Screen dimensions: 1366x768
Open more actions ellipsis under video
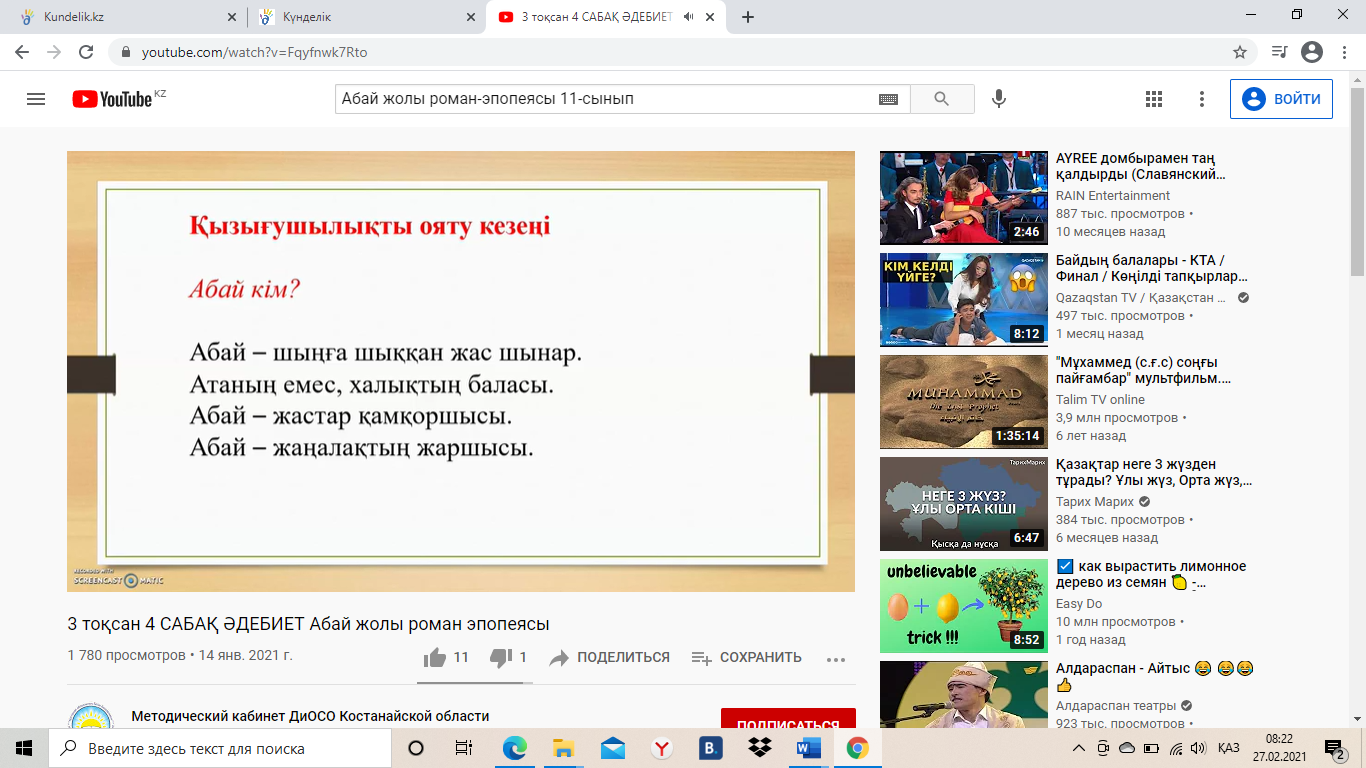click(x=836, y=659)
